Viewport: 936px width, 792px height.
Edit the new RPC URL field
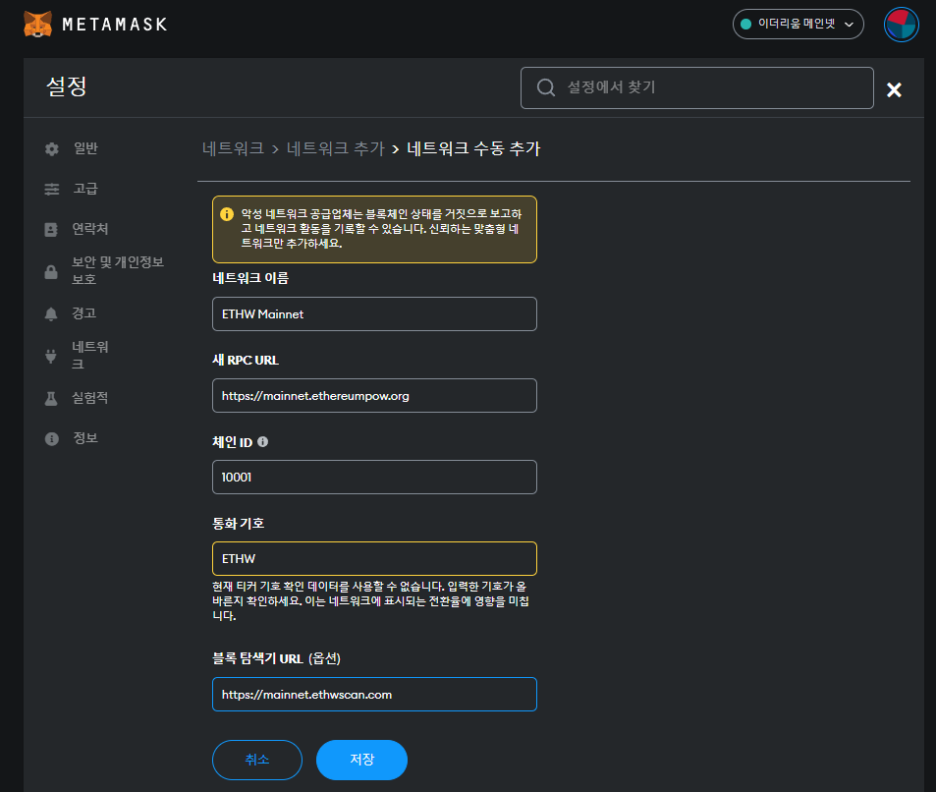(374, 396)
